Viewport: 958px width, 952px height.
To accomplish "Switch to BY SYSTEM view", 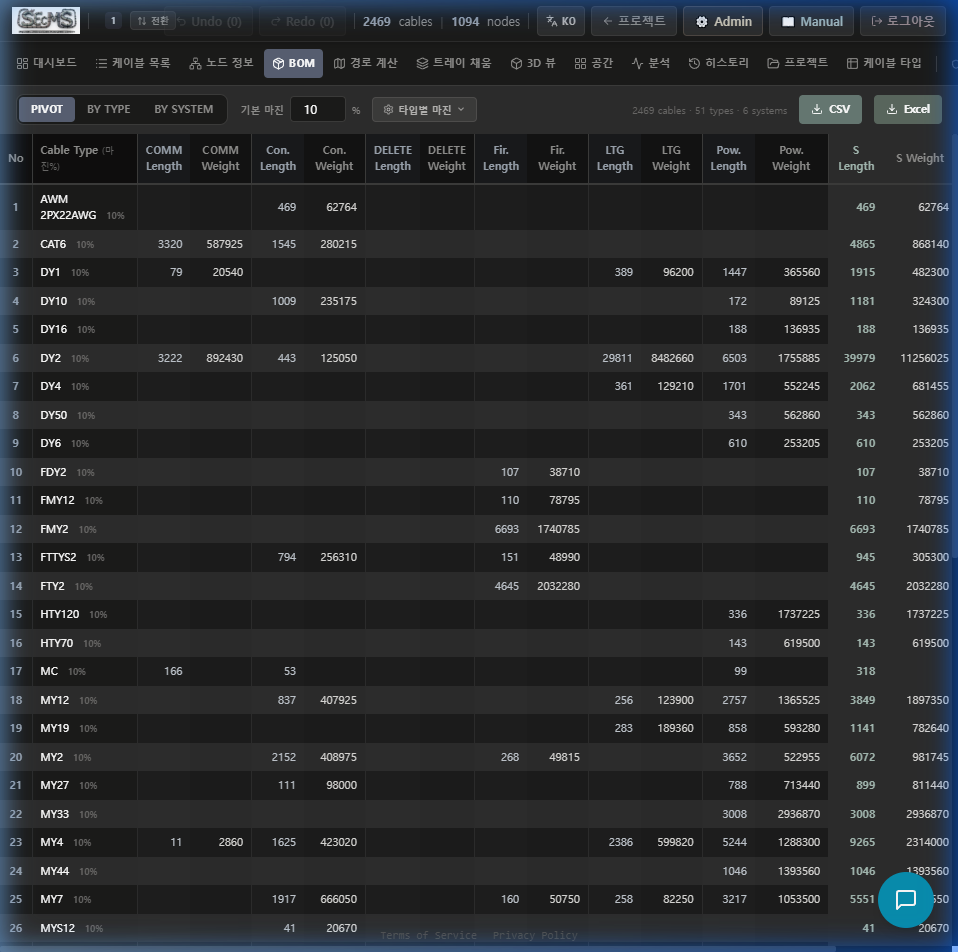I will 184,109.
